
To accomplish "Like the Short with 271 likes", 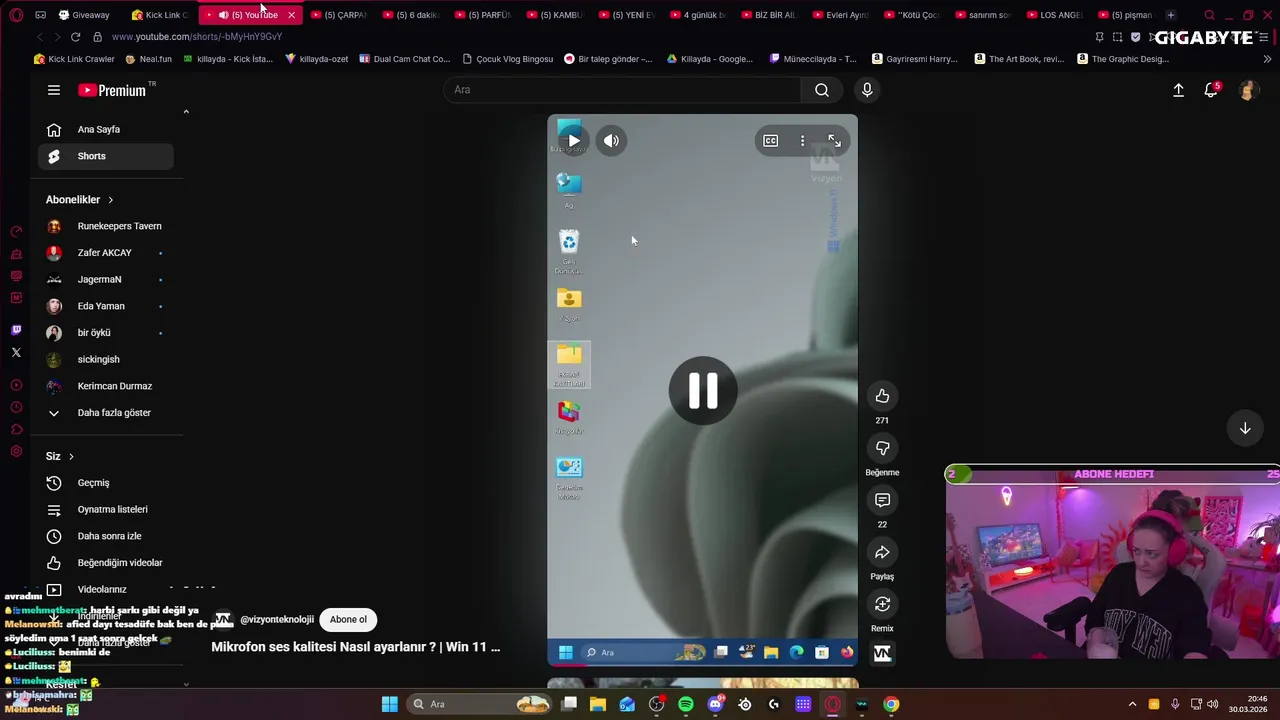I will [x=882, y=396].
